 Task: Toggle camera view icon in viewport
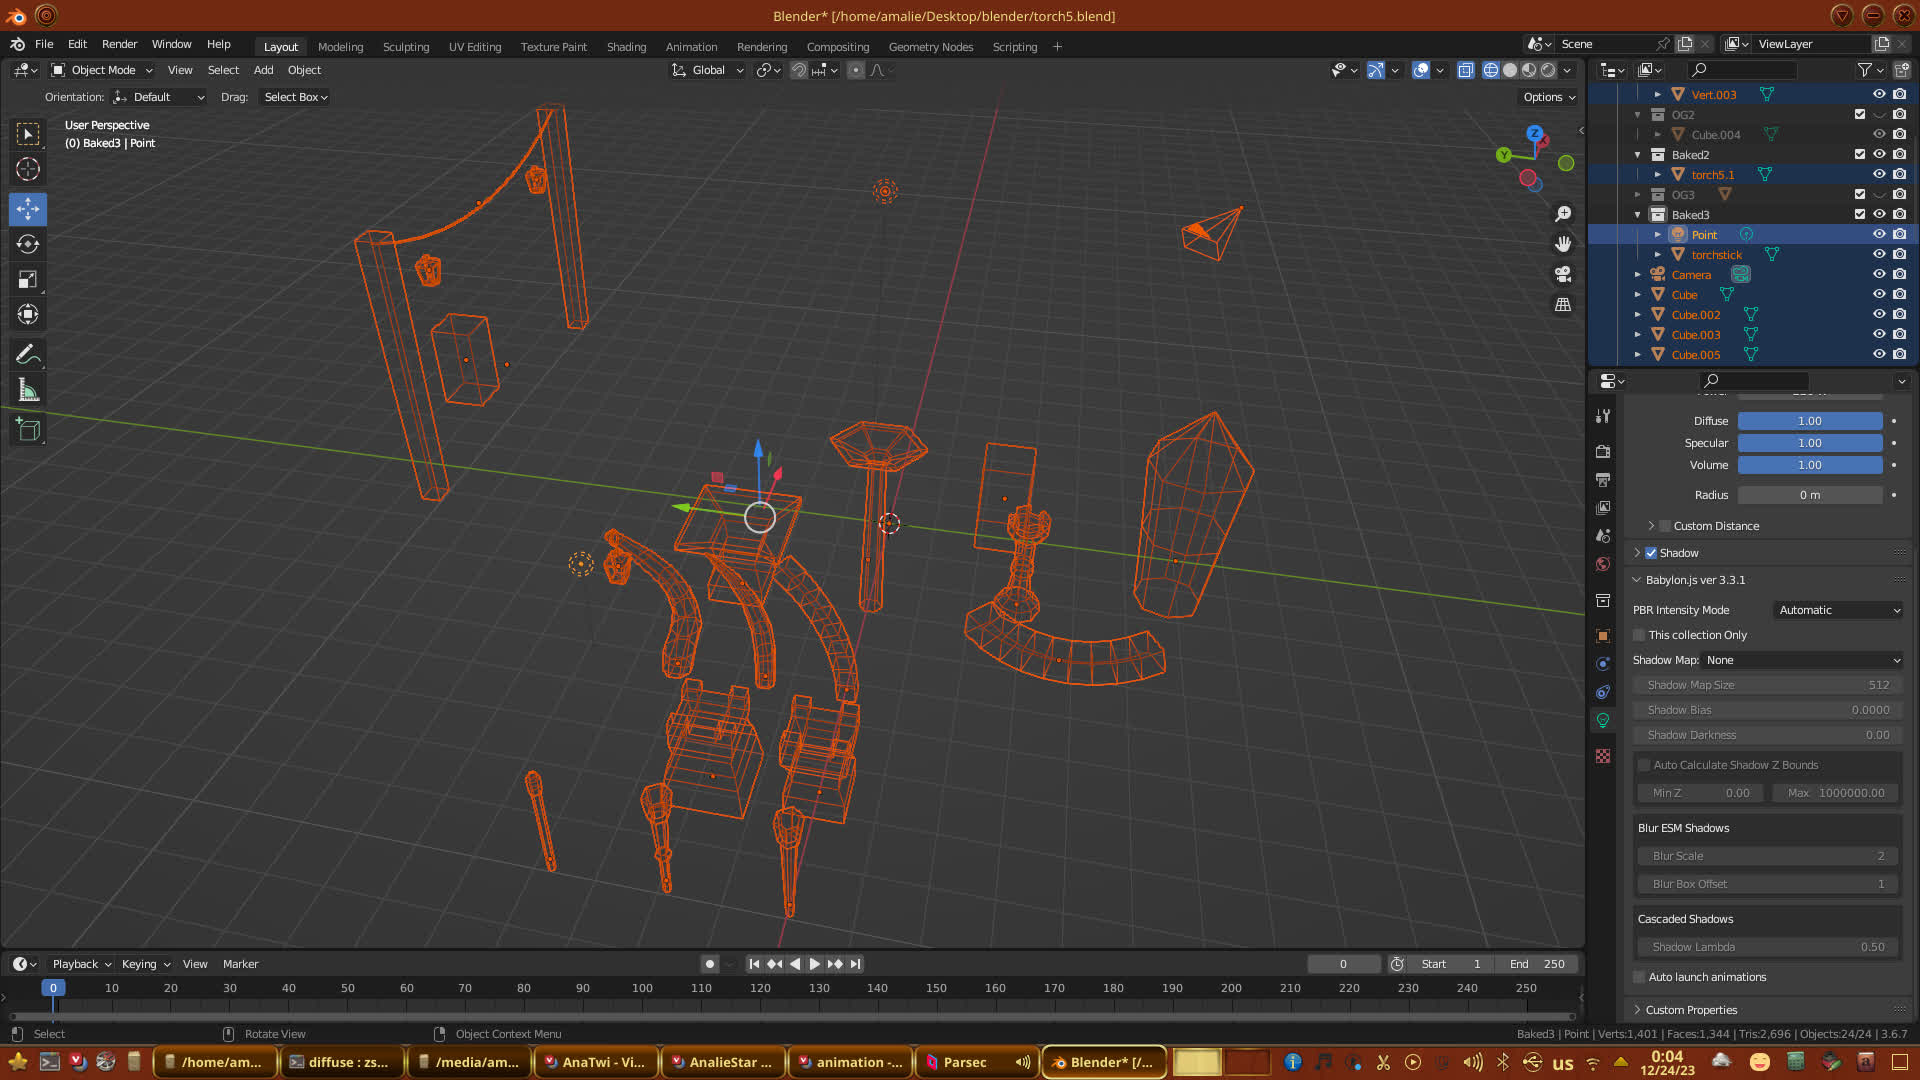click(1563, 274)
